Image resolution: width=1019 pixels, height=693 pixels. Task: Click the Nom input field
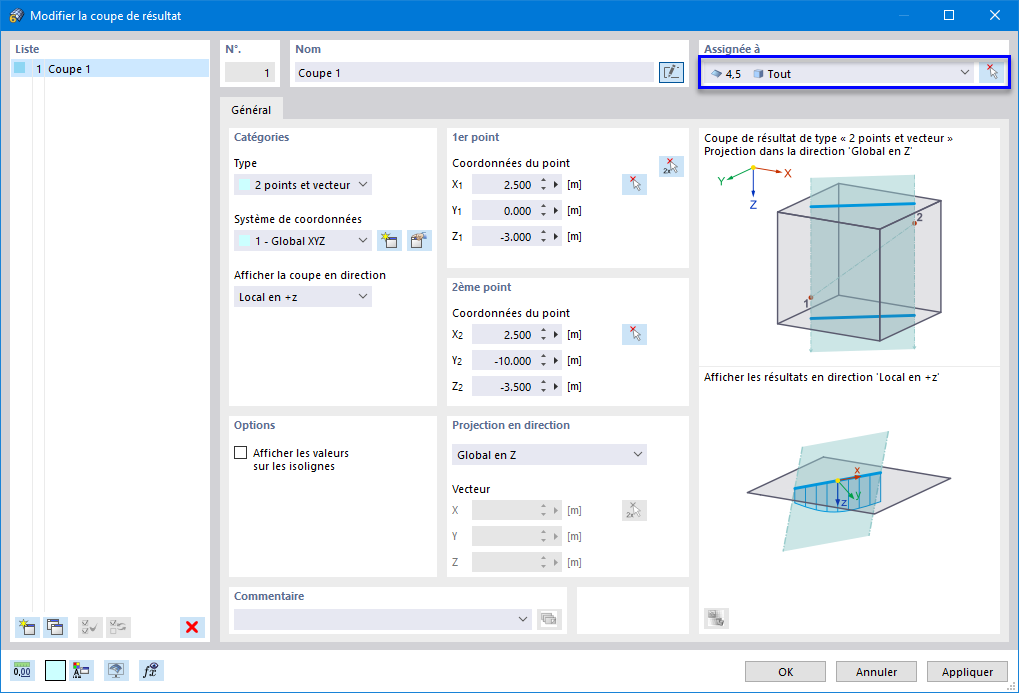(474, 72)
